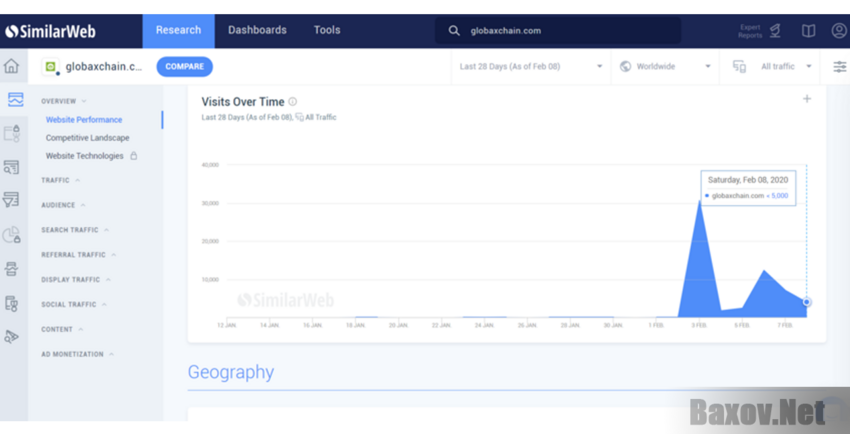Image resolution: width=850 pixels, height=434 pixels.
Task: Click the globaxchain.c... site name
Action: click(104, 67)
